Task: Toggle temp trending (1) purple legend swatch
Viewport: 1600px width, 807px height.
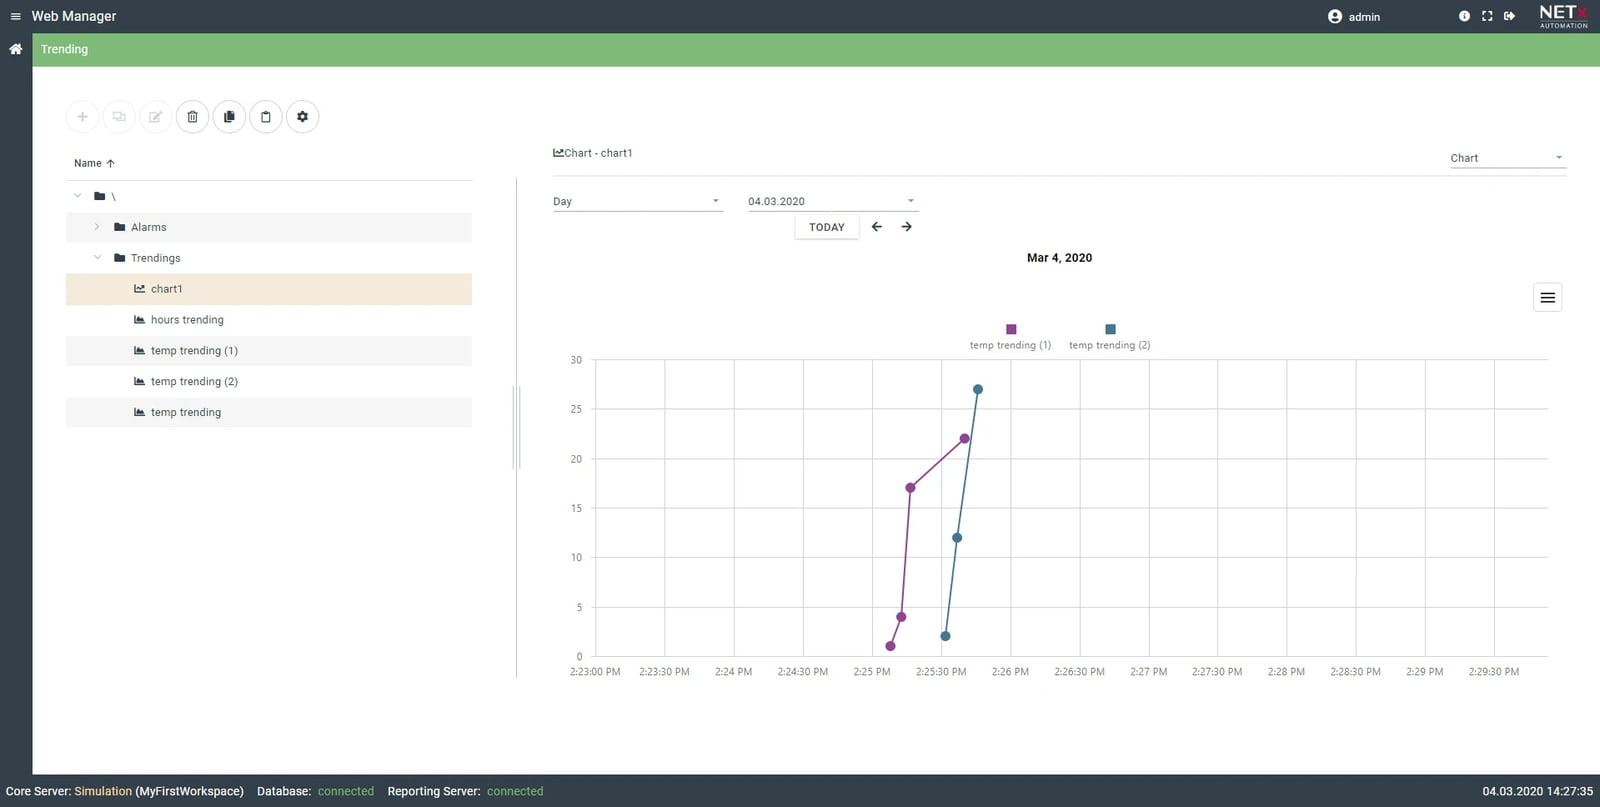Action: 1011,329
